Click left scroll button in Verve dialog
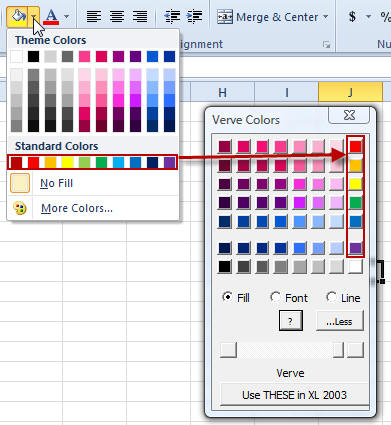 coord(228,350)
